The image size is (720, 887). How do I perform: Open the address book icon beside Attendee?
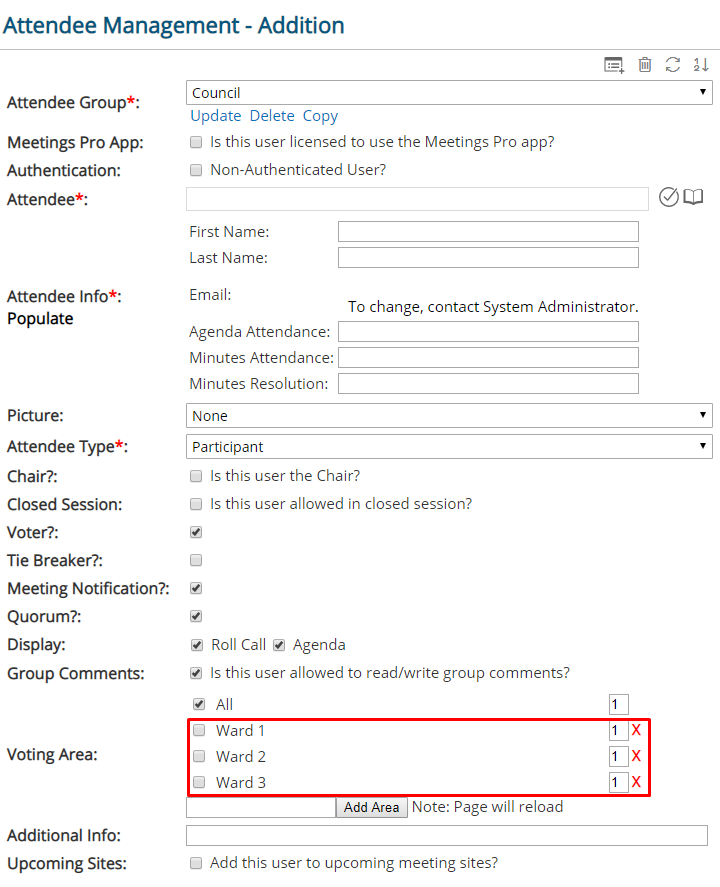tap(693, 197)
